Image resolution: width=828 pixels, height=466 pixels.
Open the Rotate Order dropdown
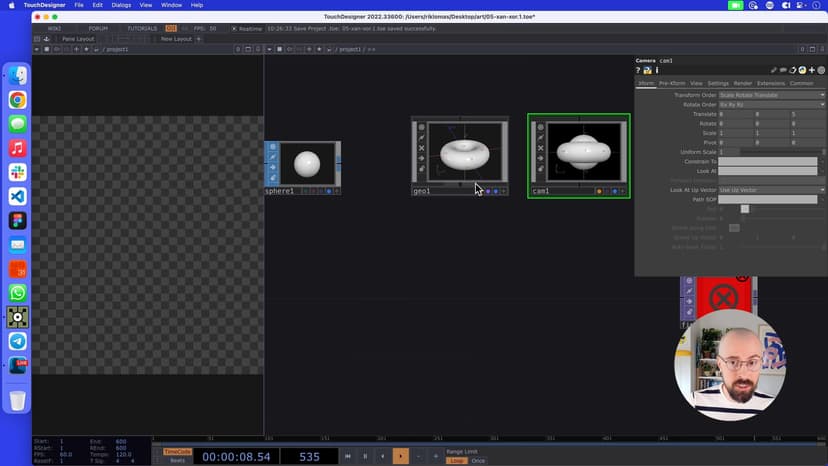point(772,105)
